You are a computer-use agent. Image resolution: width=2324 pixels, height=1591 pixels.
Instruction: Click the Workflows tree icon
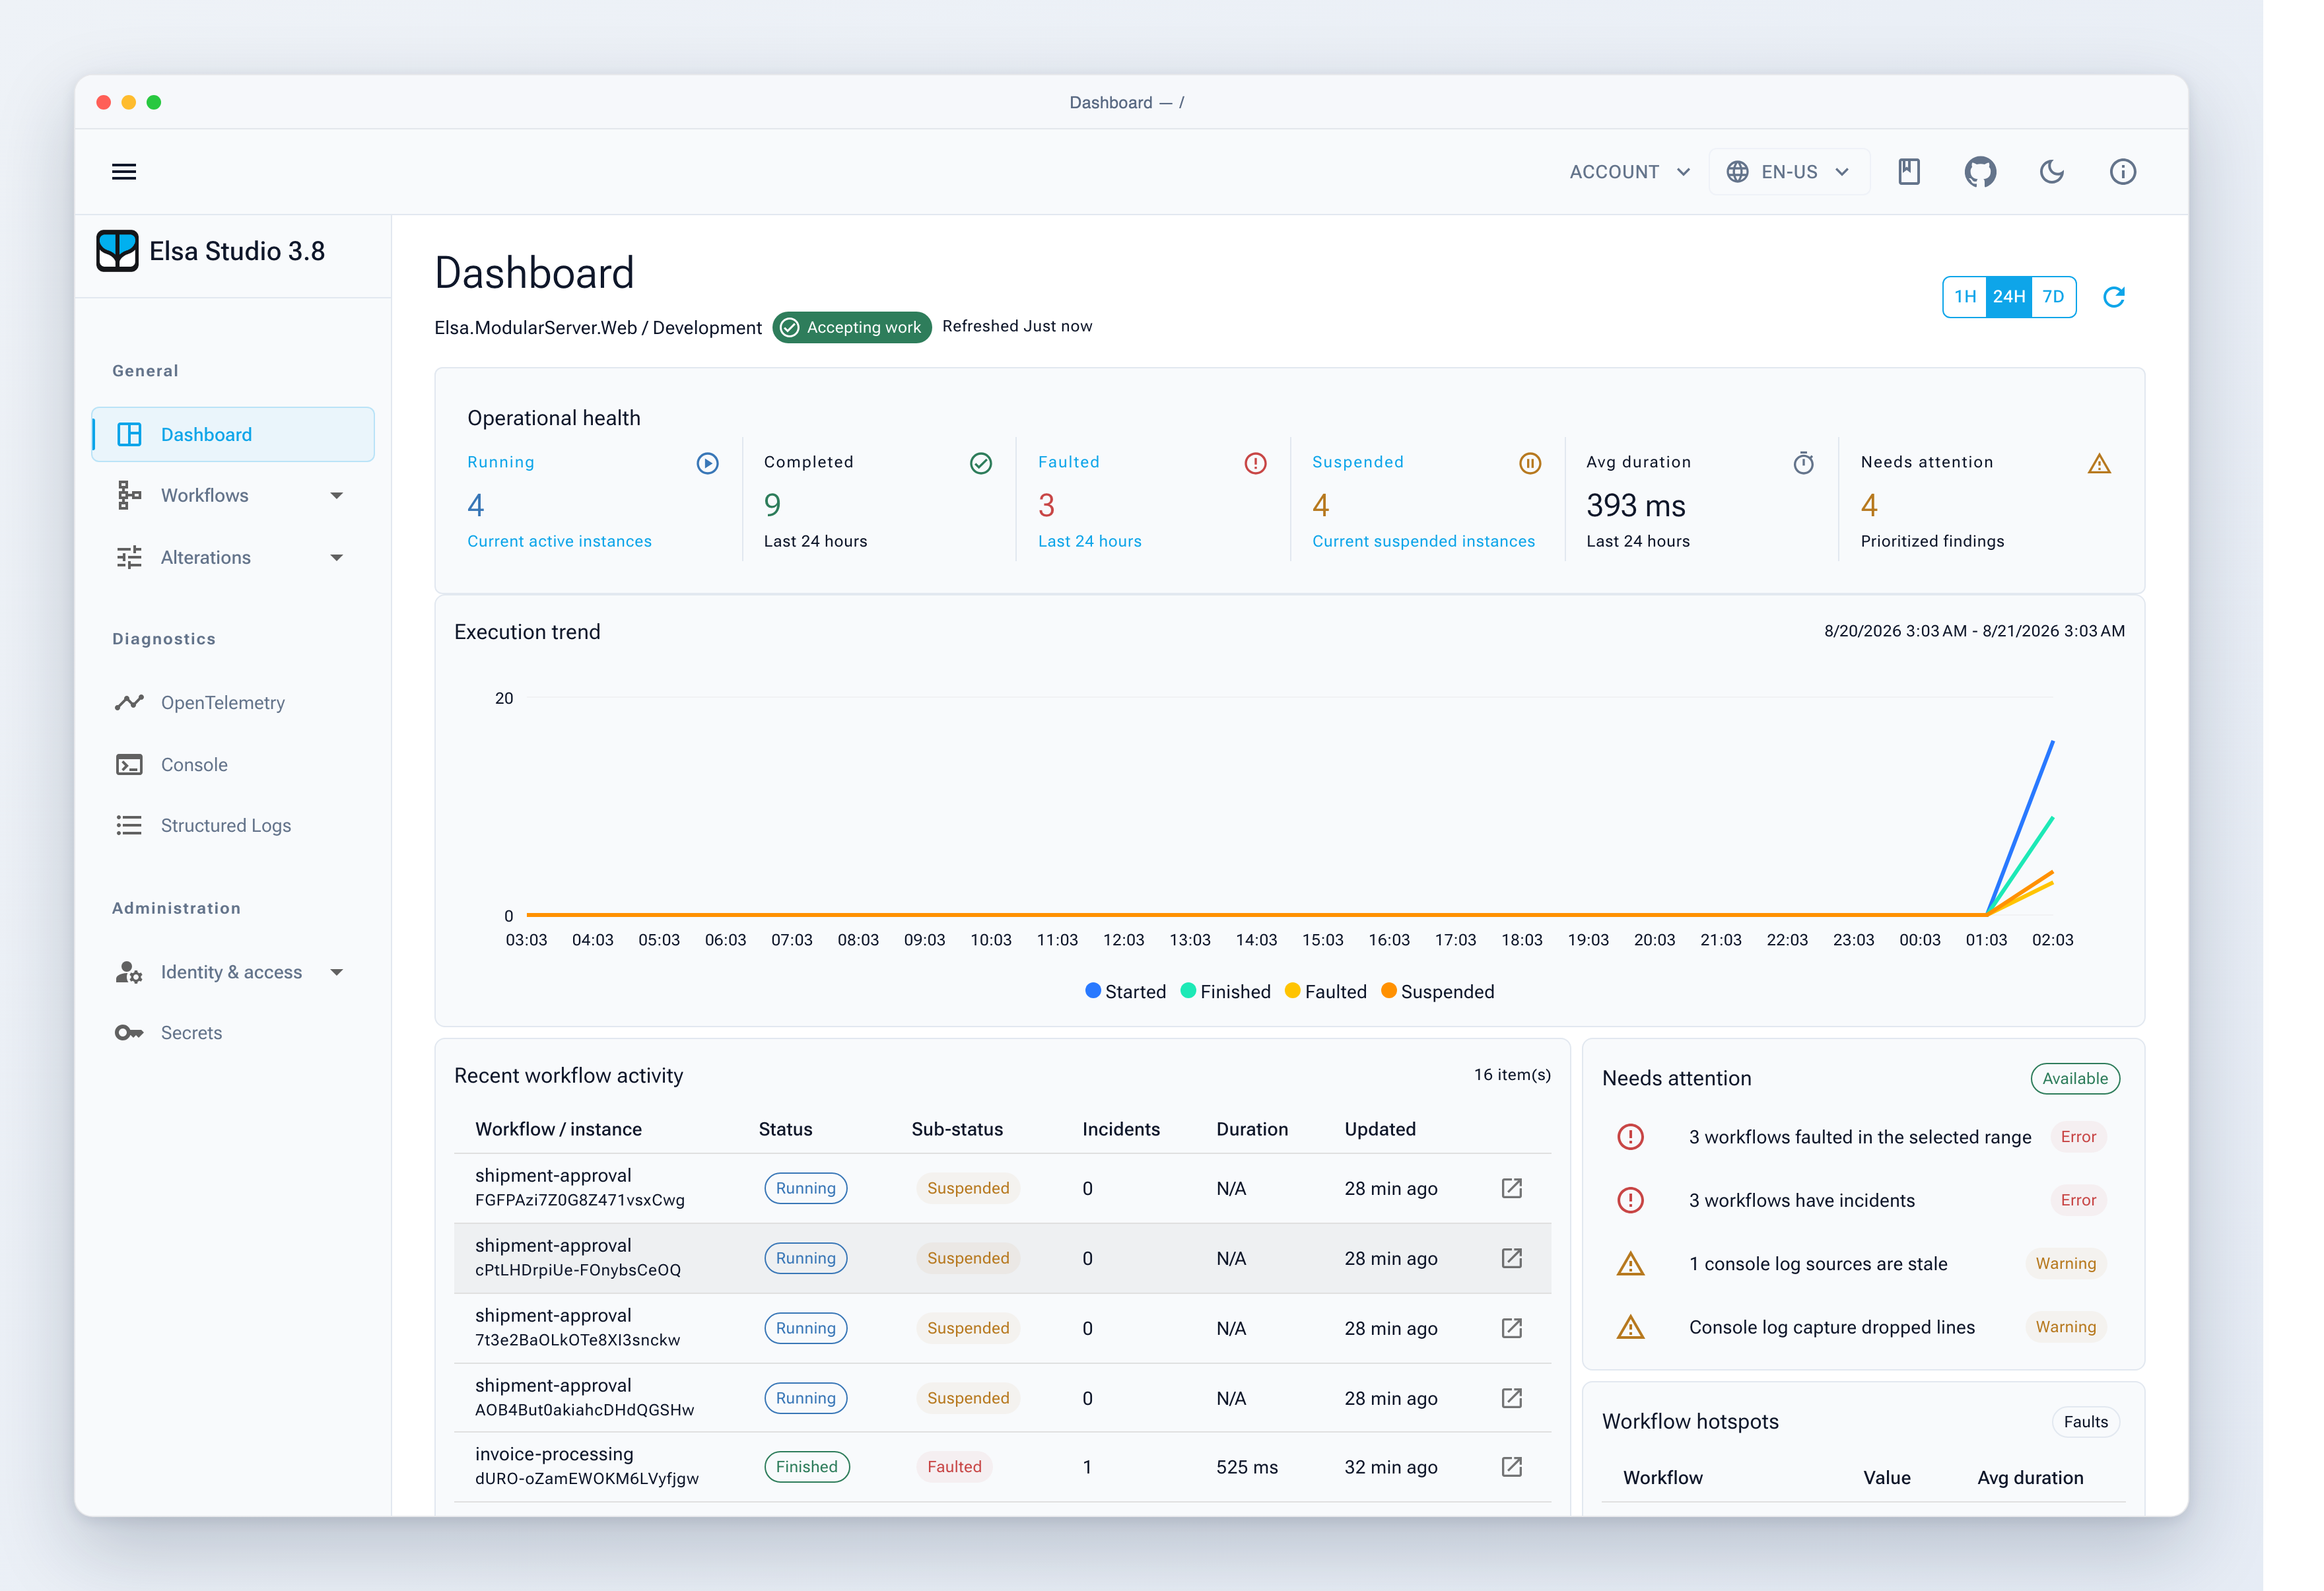(129, 495)
